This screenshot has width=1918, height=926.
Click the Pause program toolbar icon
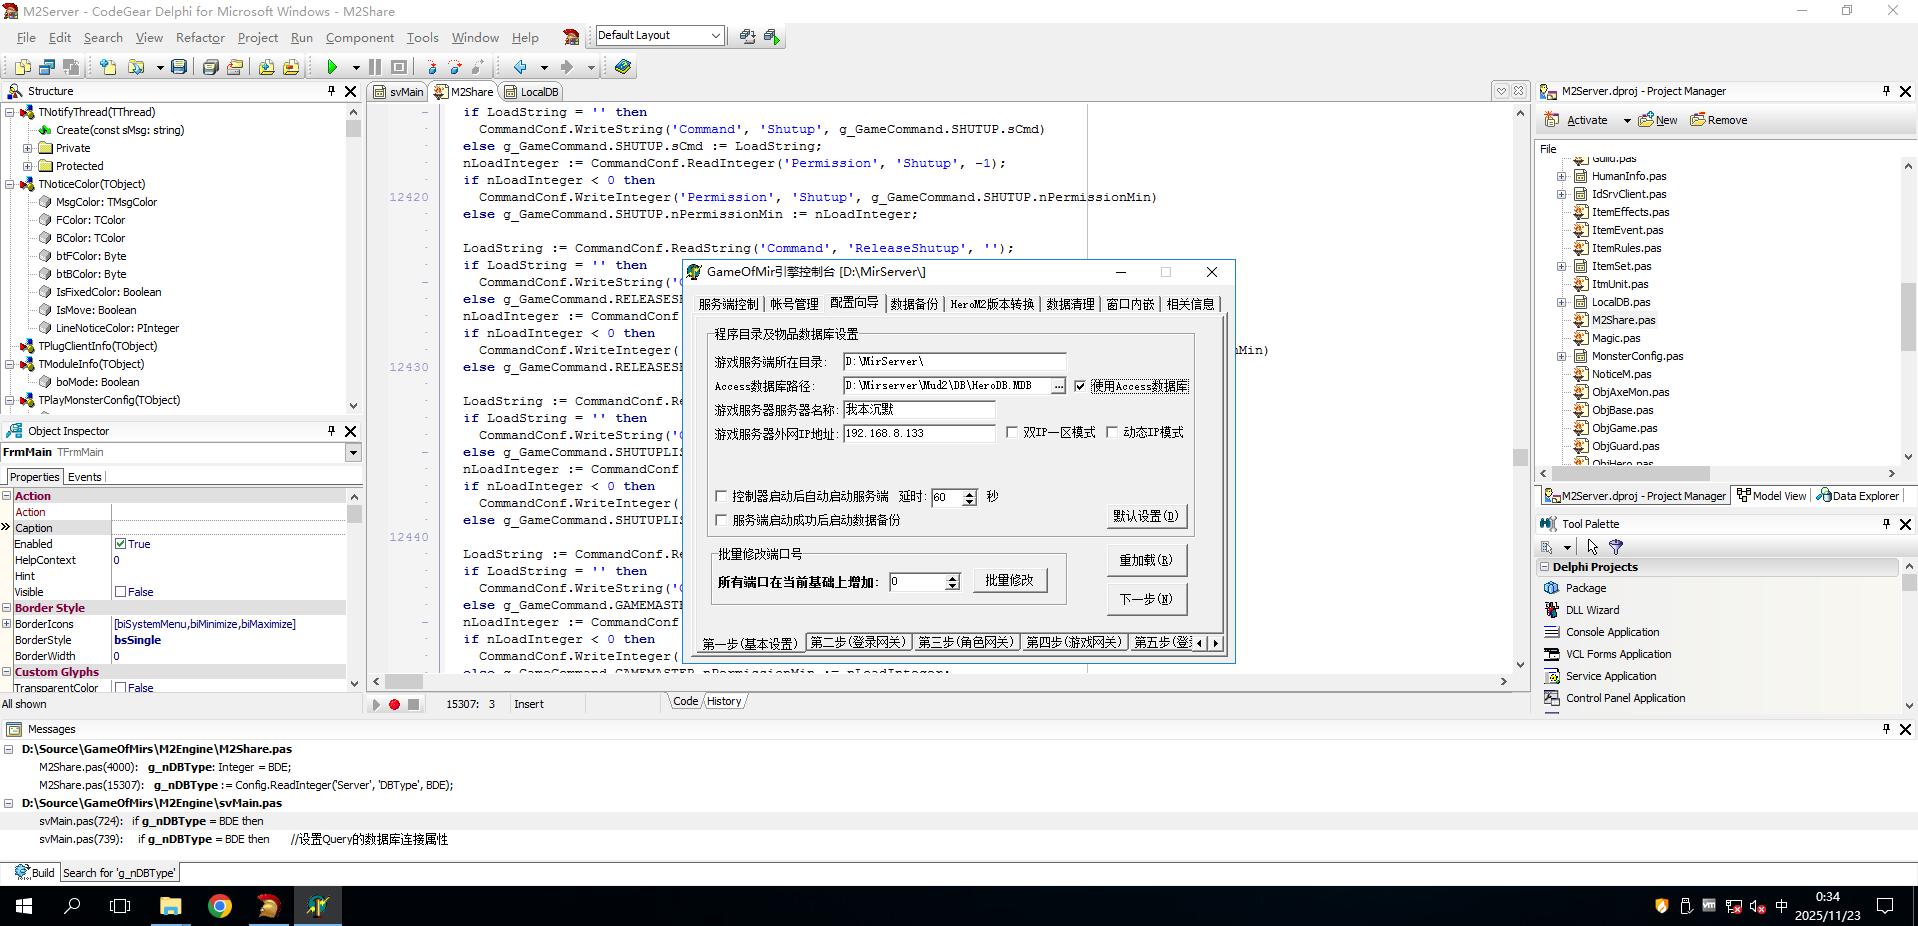(375, 67)
